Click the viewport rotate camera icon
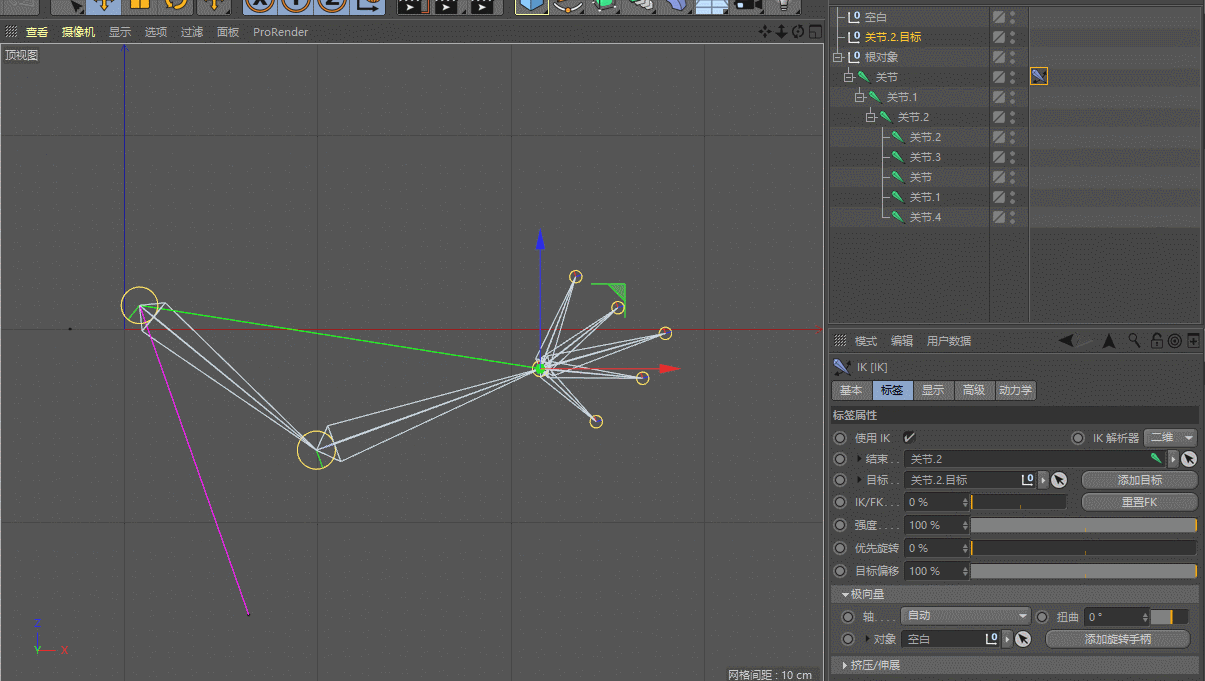1205x681 pixels. (798, 32)
